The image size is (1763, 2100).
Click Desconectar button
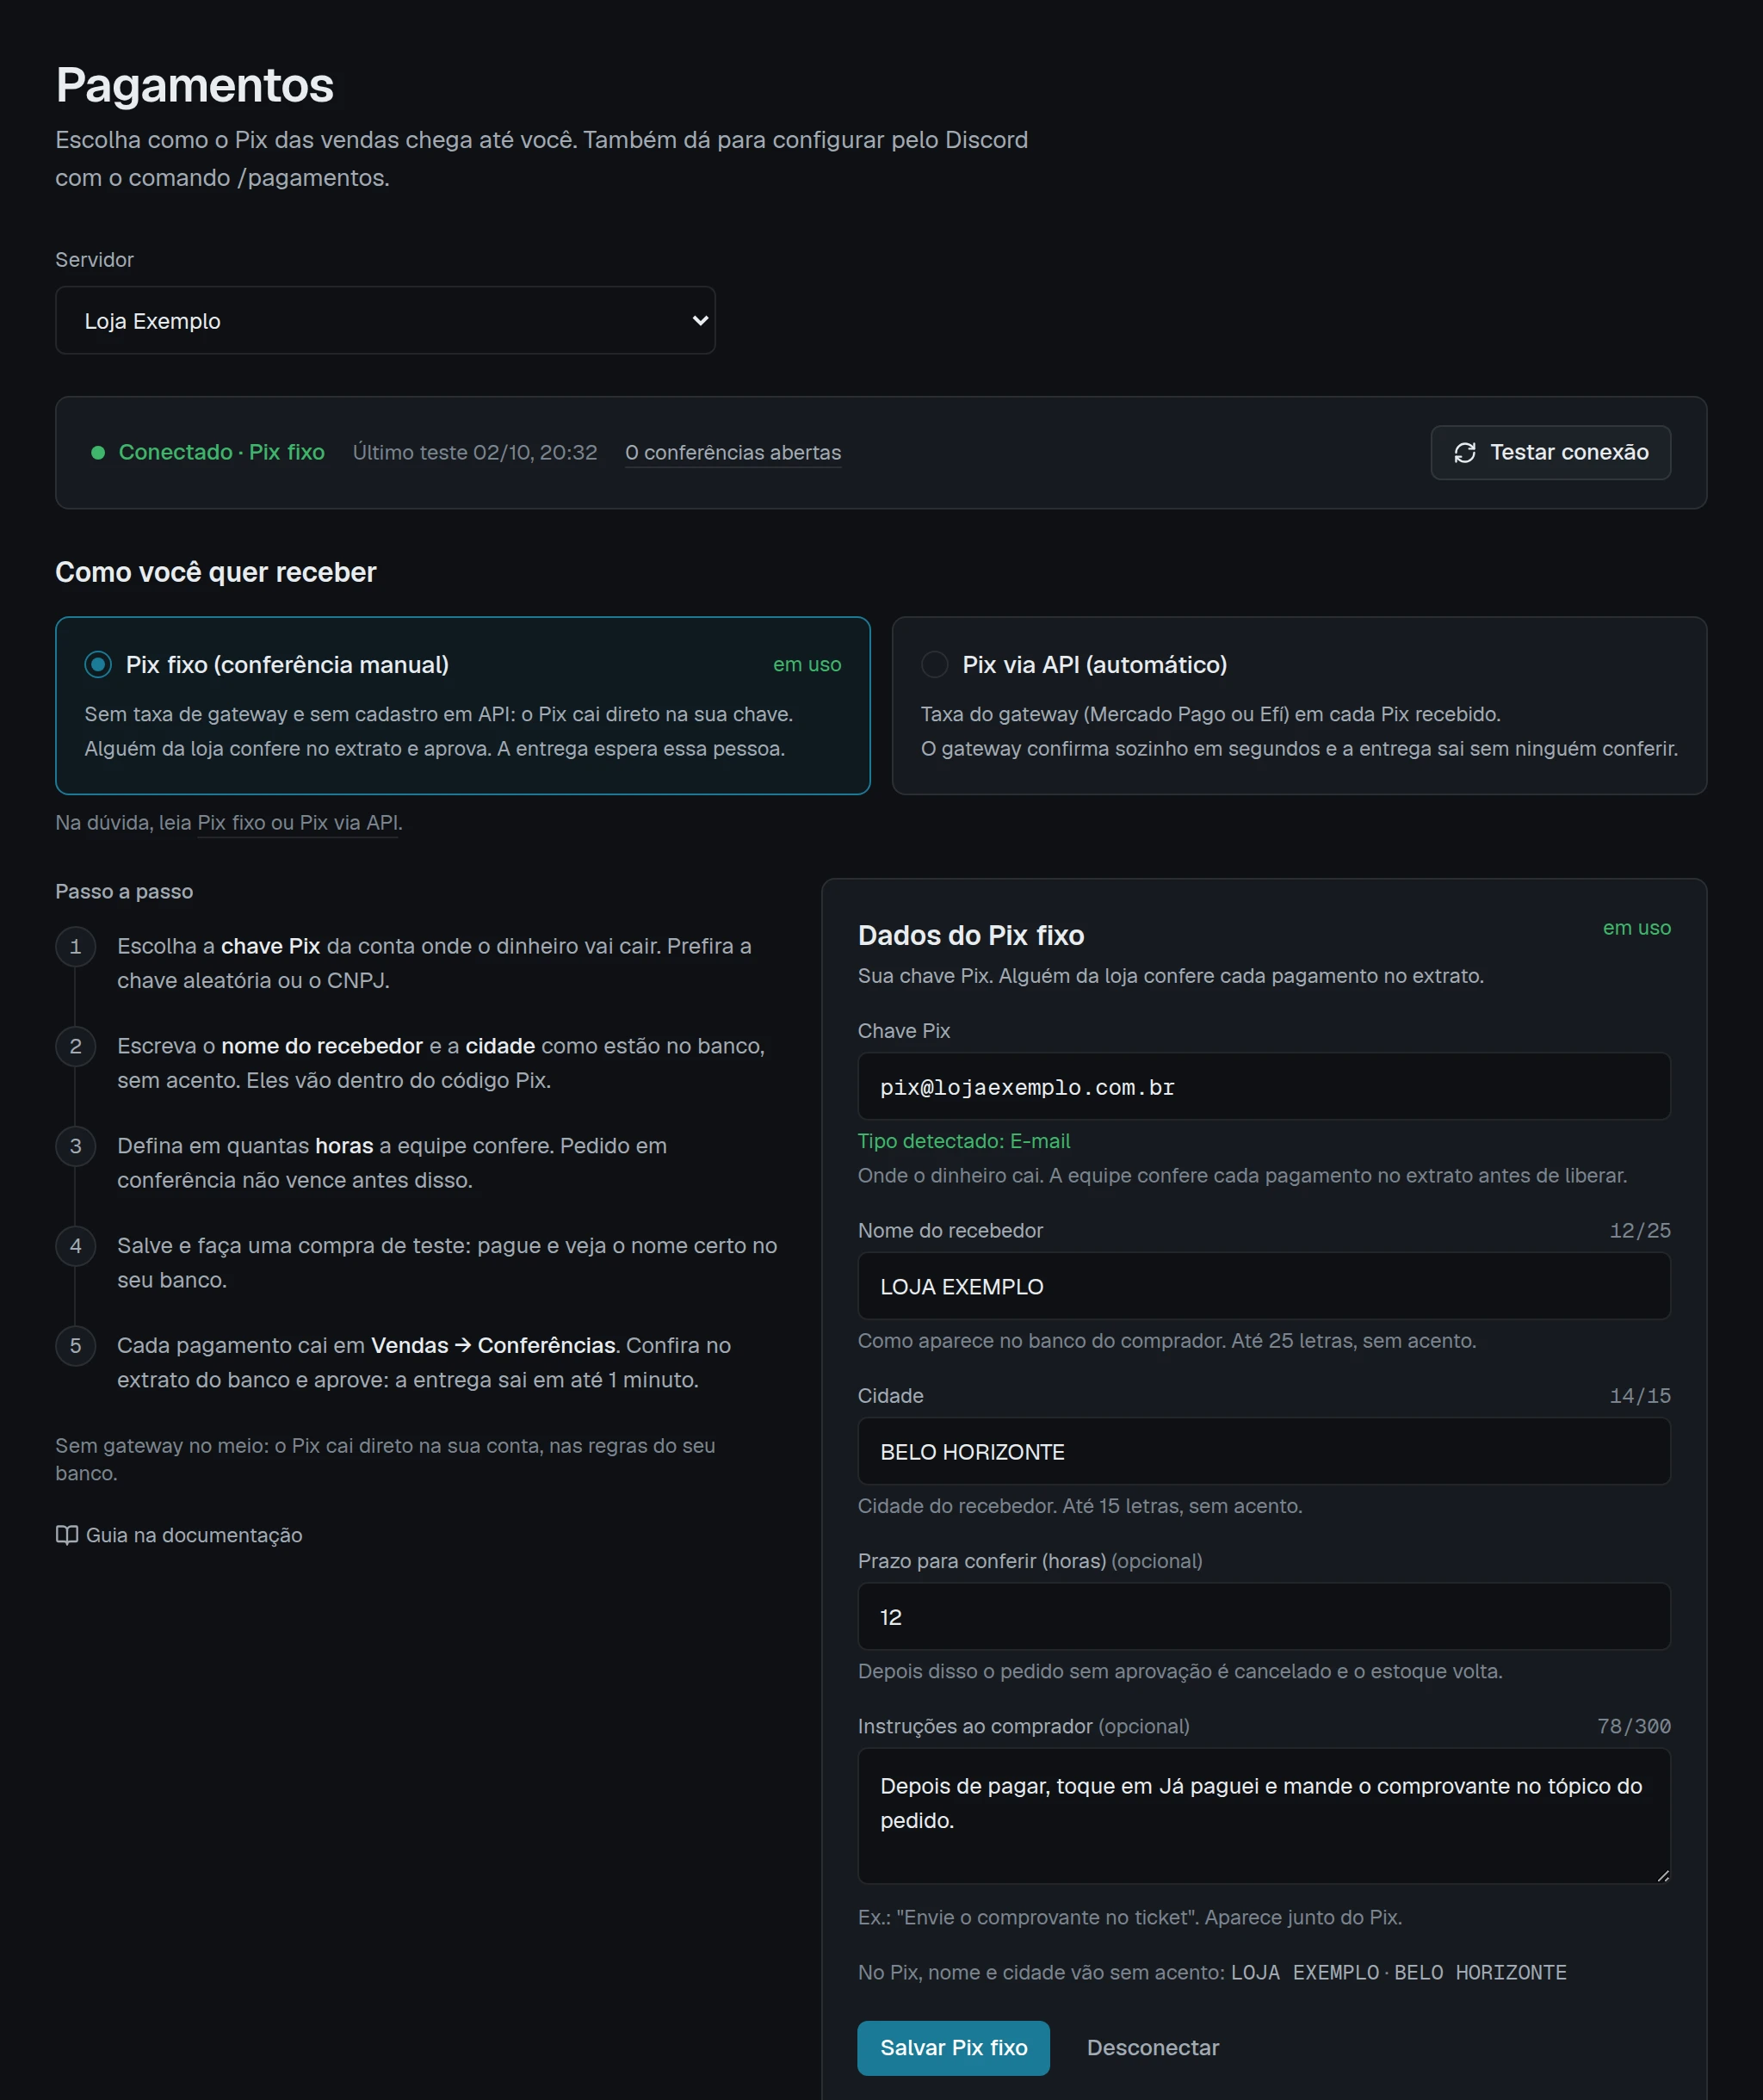tap(1152, 2048)
